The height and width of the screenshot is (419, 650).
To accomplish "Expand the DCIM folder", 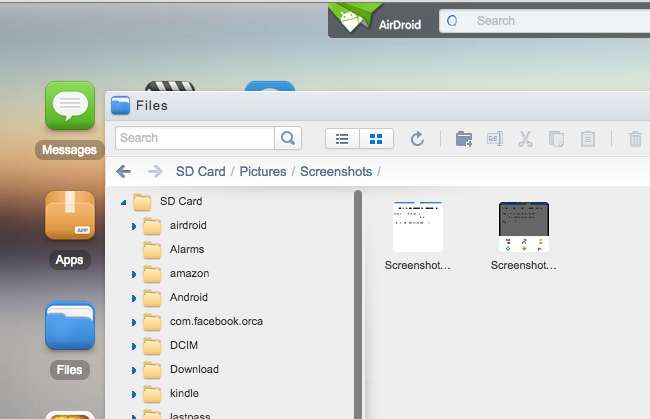I will [133, 346].
